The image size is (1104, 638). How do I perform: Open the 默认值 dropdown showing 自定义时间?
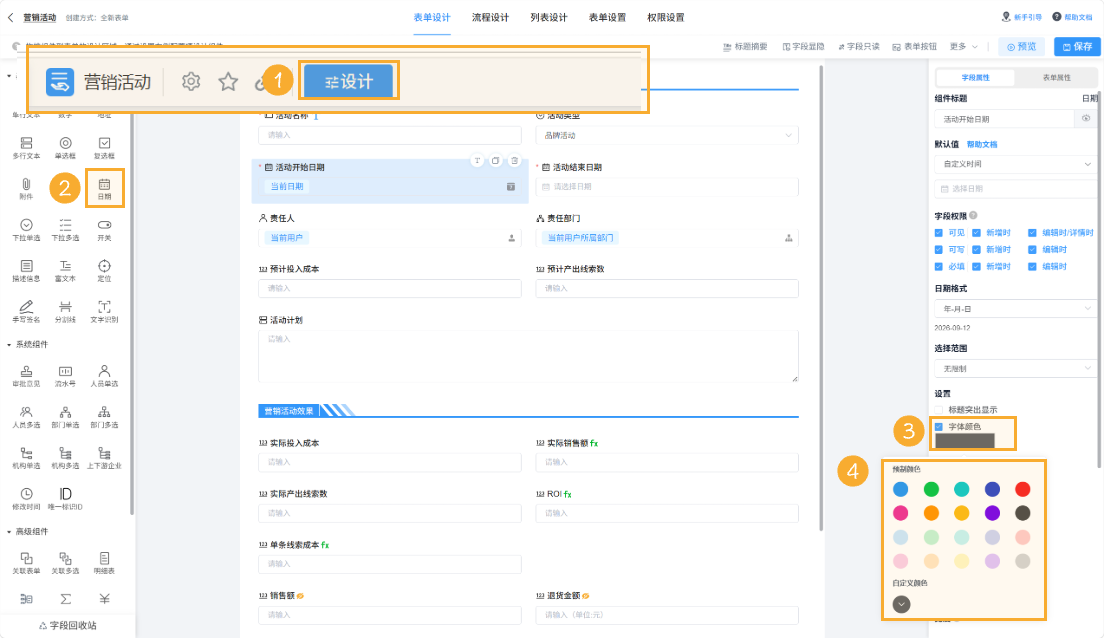coord(1015,164)
